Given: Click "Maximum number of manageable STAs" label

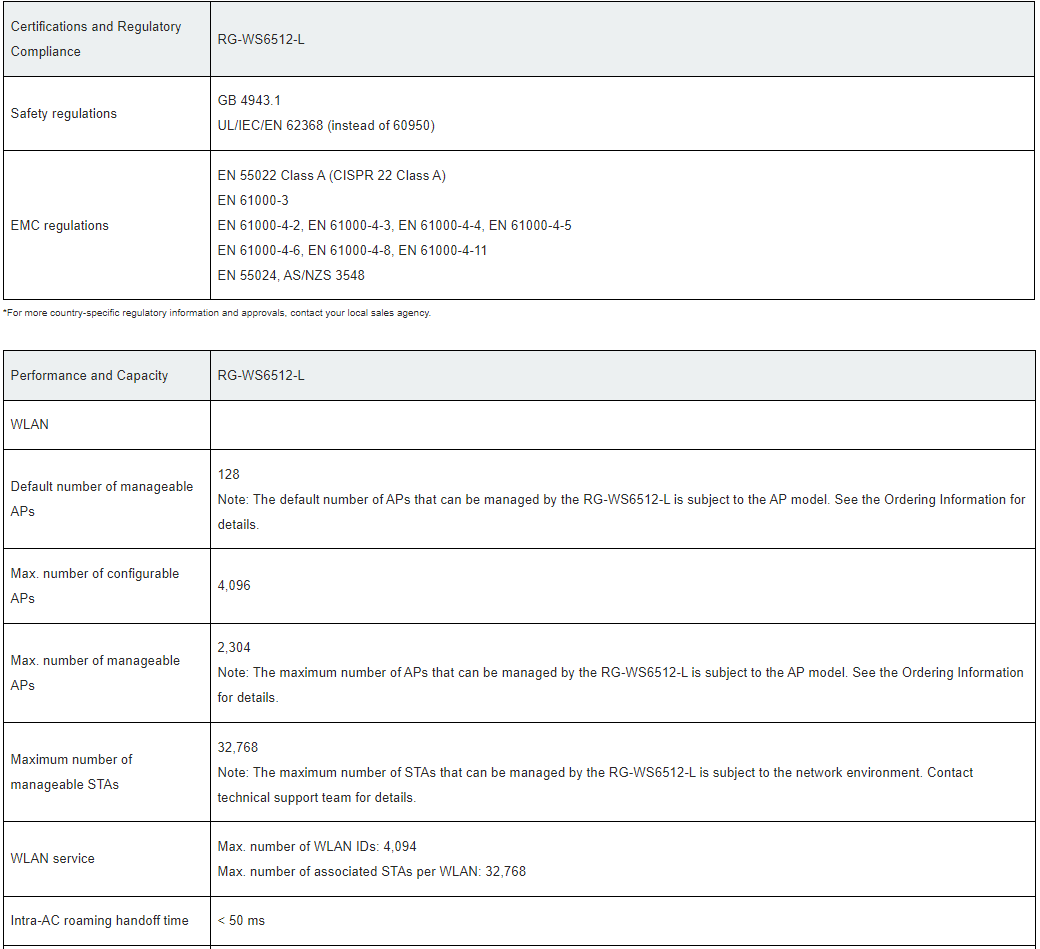Looking at the screenshot, I should (x=72, y=772).
